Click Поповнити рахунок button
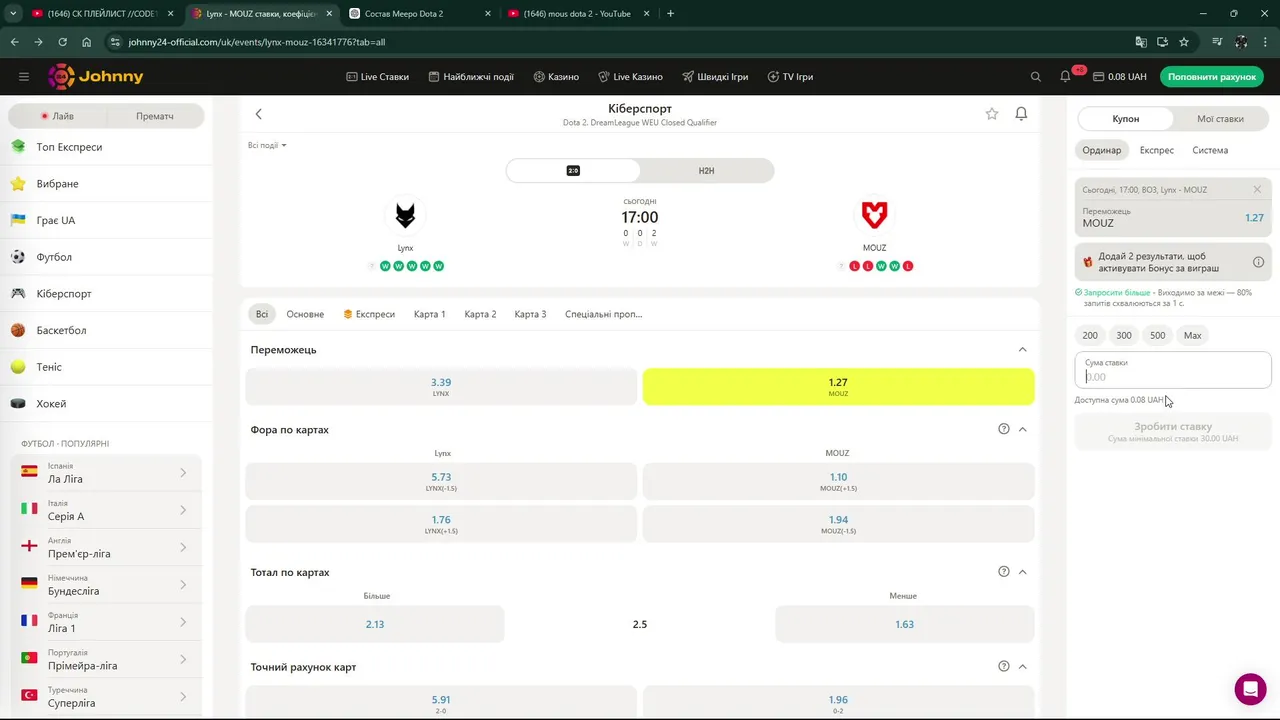 click(1212, 77)
